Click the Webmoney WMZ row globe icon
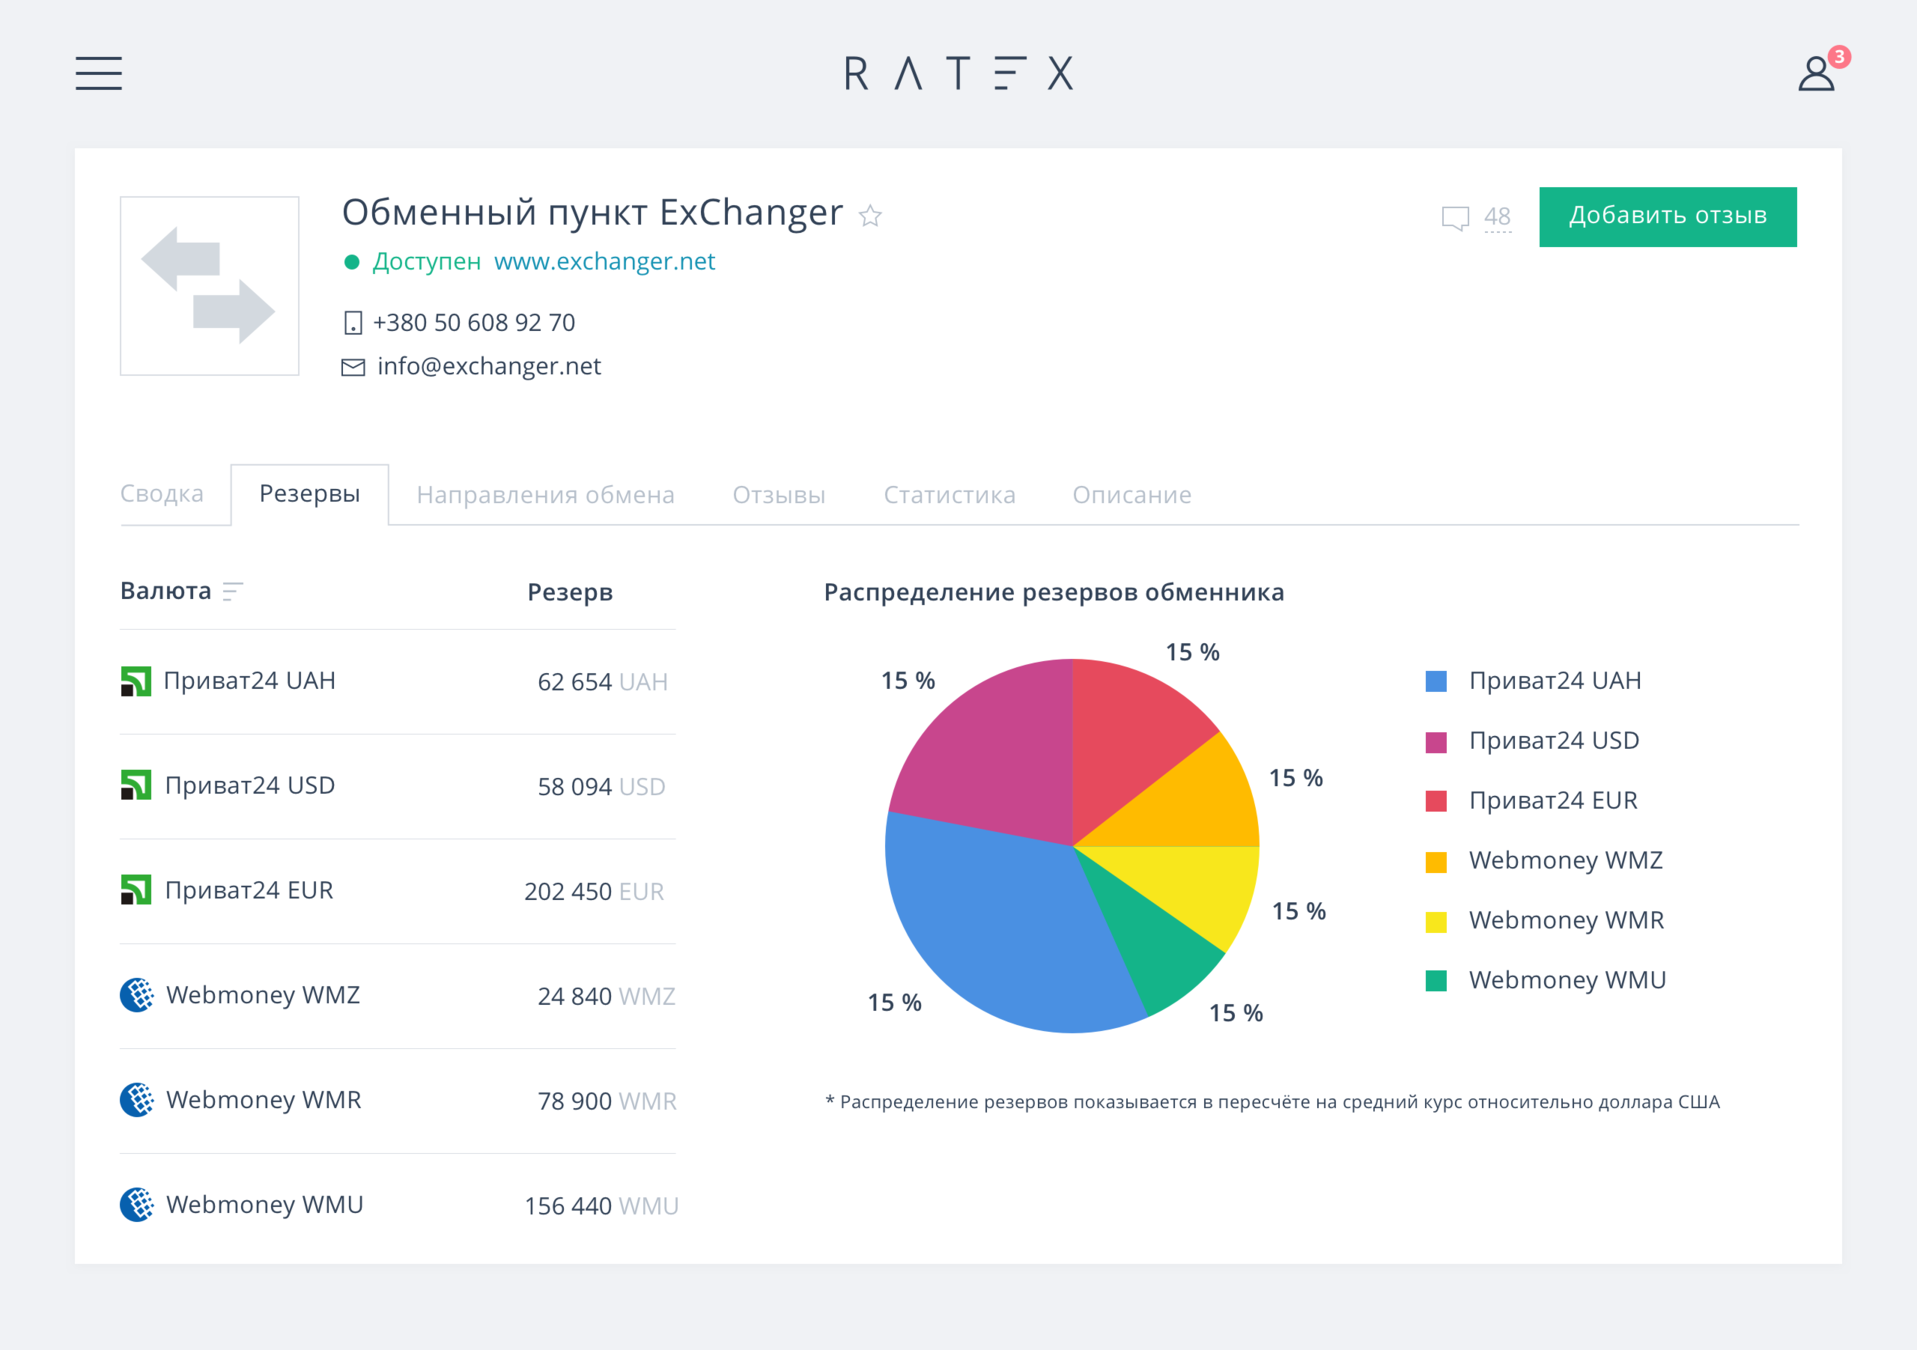This screenshot has height=1350, width=1917. tap(137, 995)
